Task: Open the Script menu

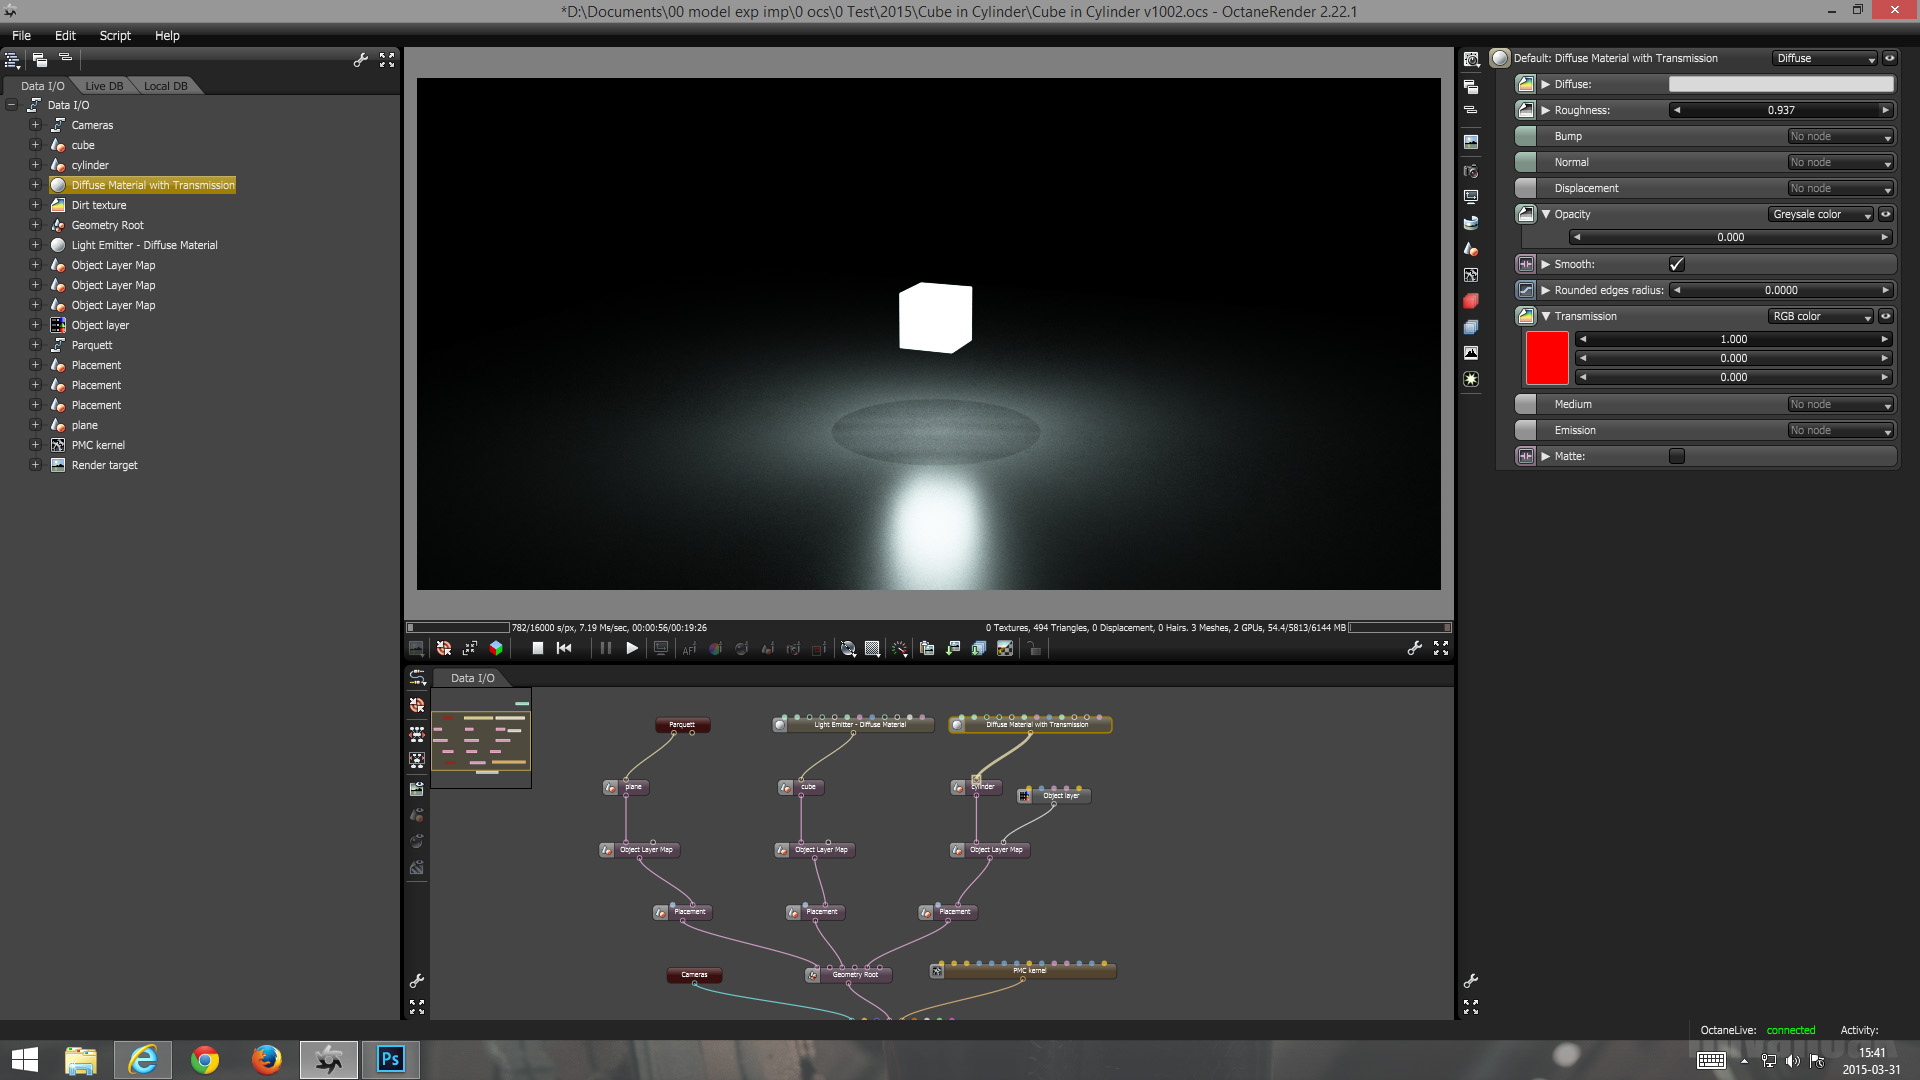Action: pos(115,35)
